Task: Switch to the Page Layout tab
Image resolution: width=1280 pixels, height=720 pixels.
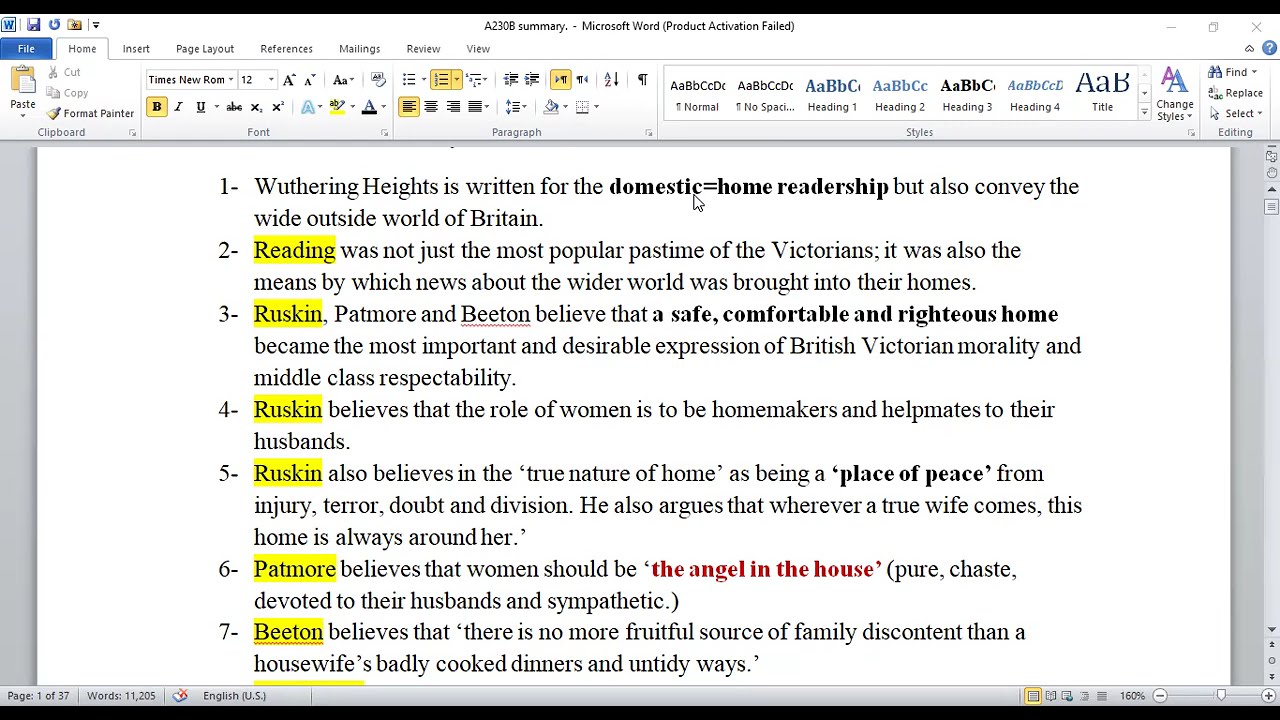Action: (x=205, y=49)
